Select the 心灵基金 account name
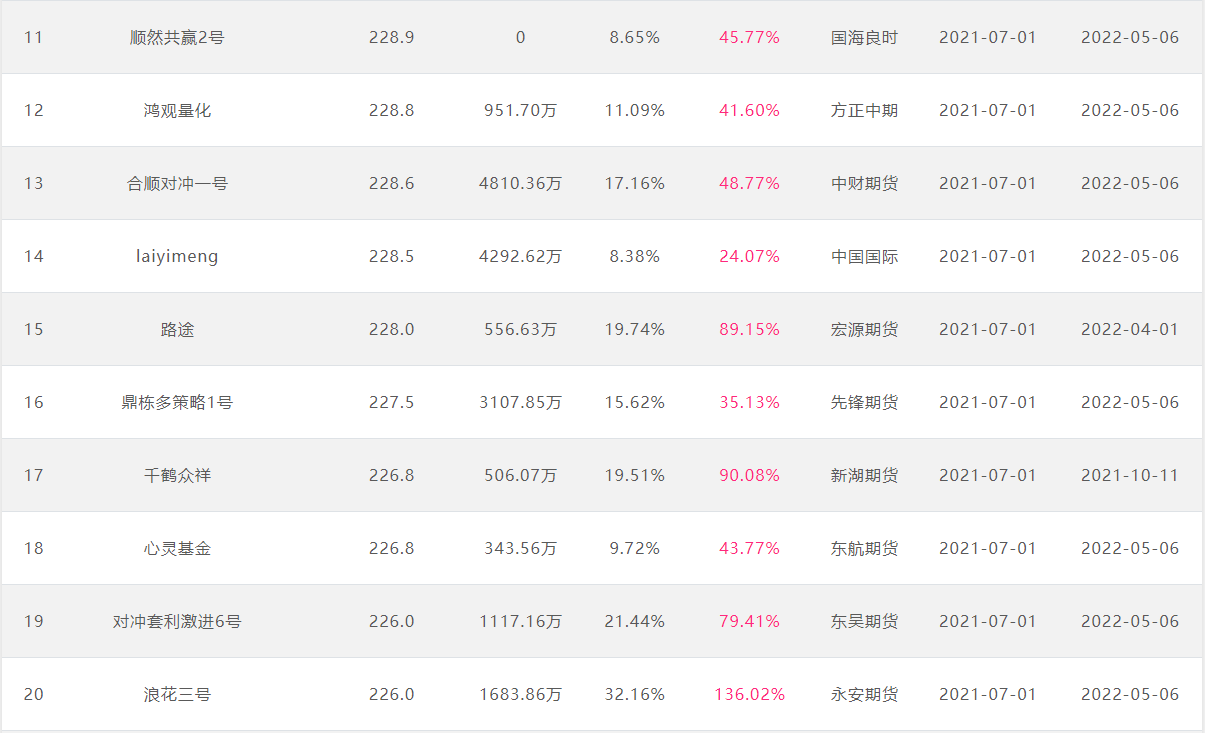The image size is (1205, 733). pos(177,549)
